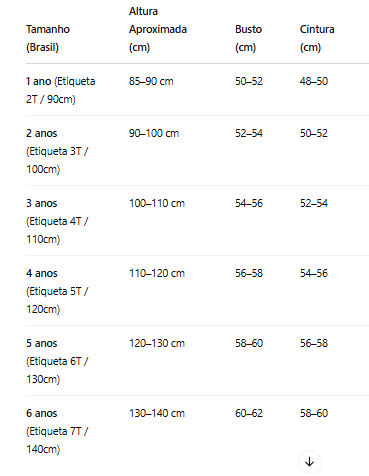Click the 110–120 cm height cell
The width and height of the screenshot is (369, 476).
pyautogui.click(x=157, y=273)
